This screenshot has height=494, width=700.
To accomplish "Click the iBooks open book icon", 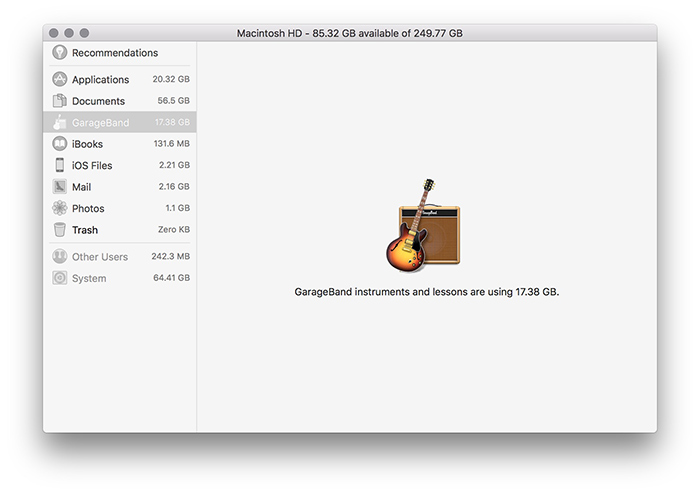I will click(59, 144).
